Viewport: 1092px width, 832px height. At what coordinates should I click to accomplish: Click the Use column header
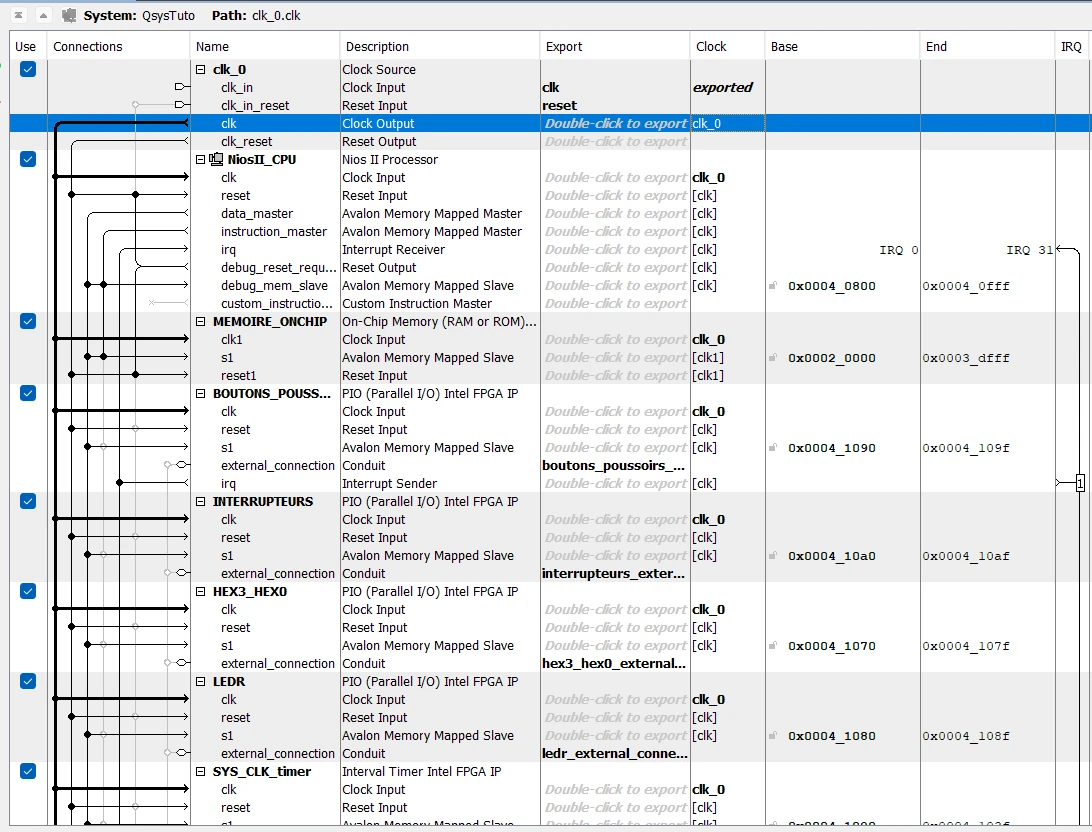pos(28,47)
